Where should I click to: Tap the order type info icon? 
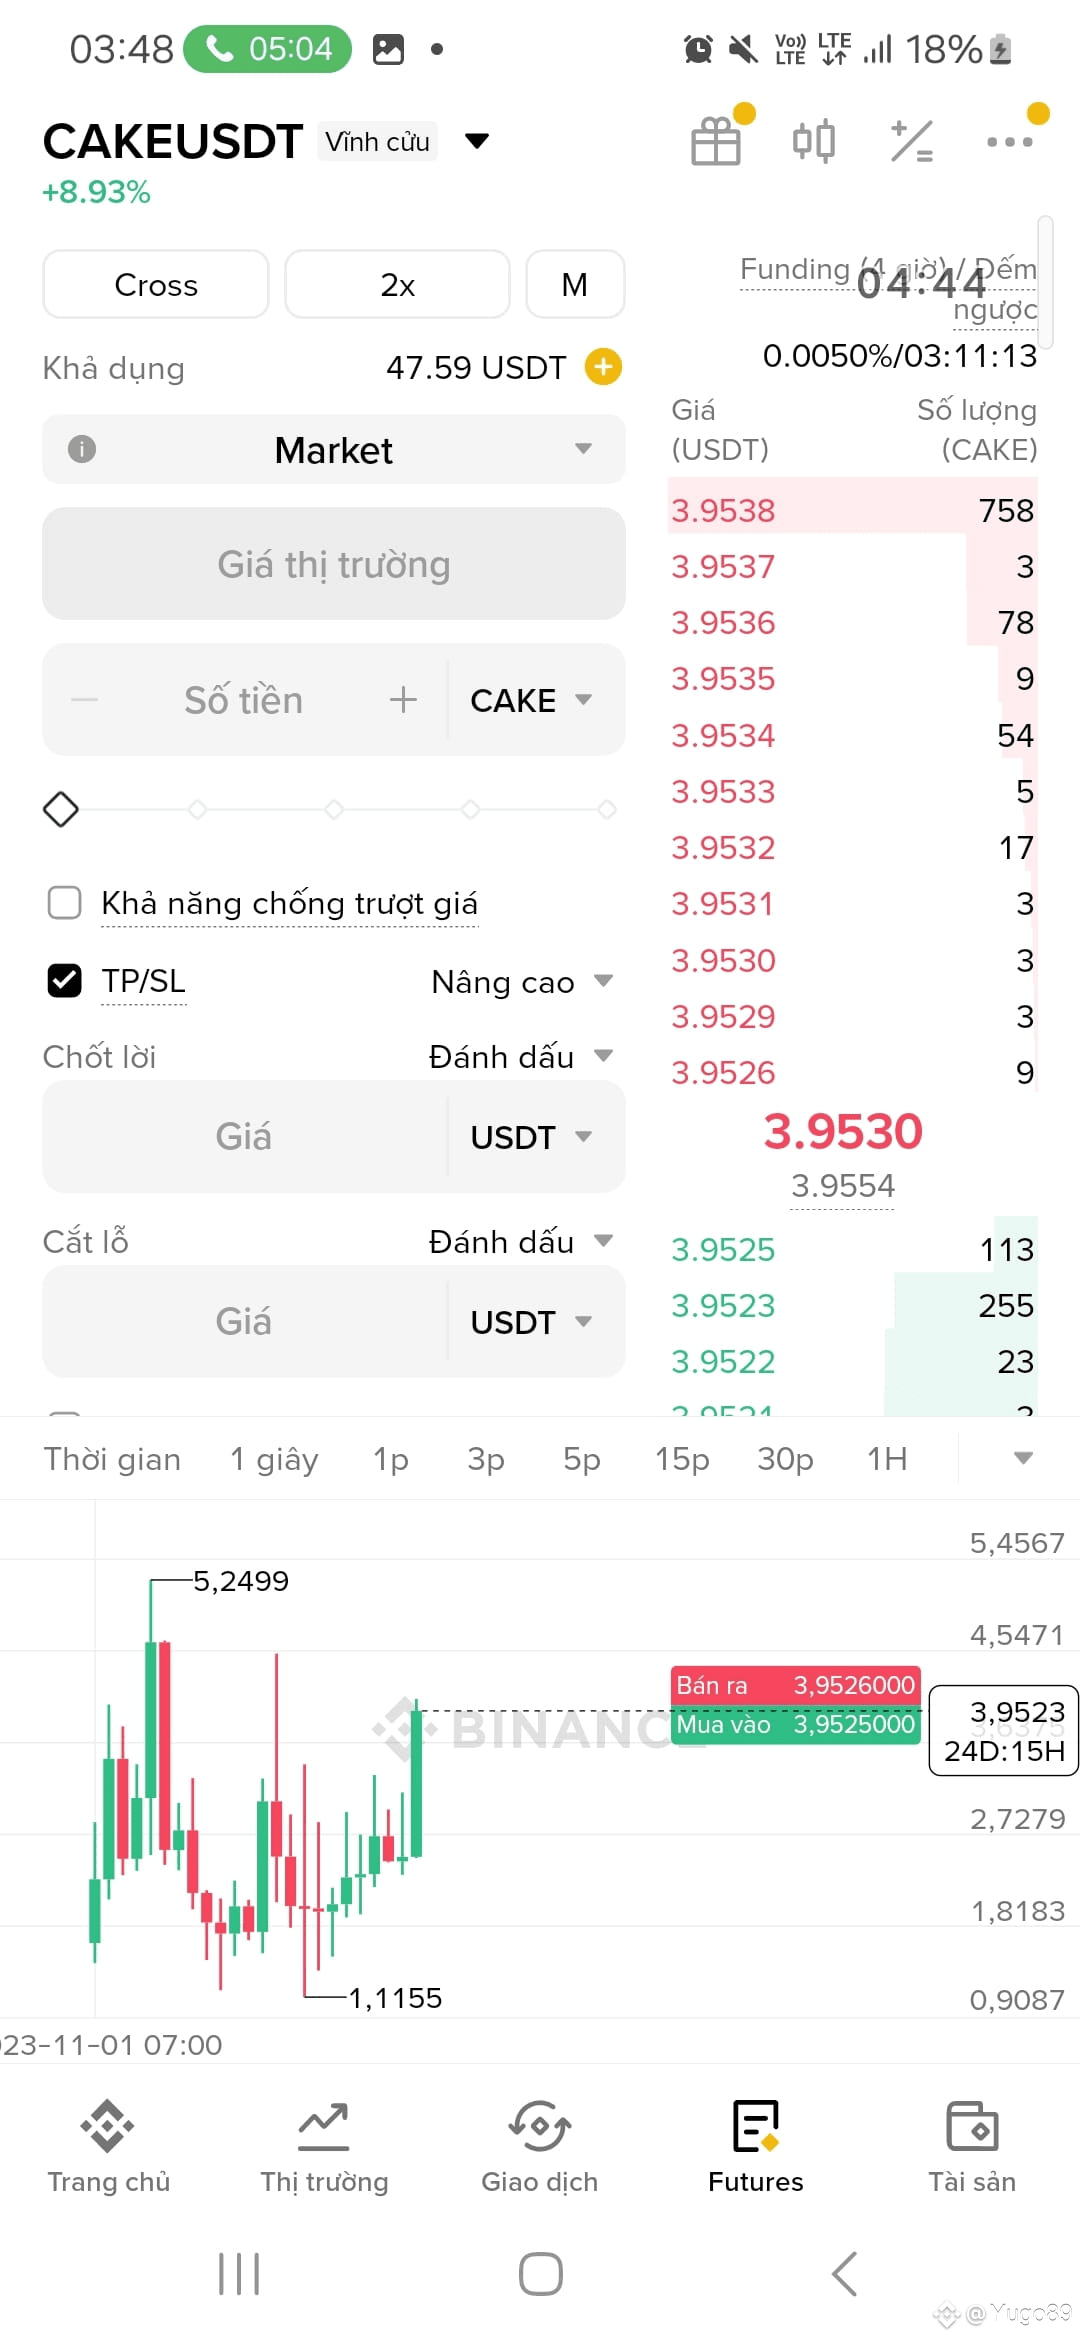pos(82,449)
